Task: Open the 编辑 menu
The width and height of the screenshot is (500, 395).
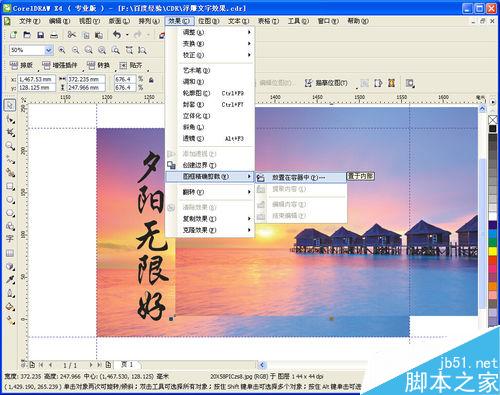Action: pos(59,21)
